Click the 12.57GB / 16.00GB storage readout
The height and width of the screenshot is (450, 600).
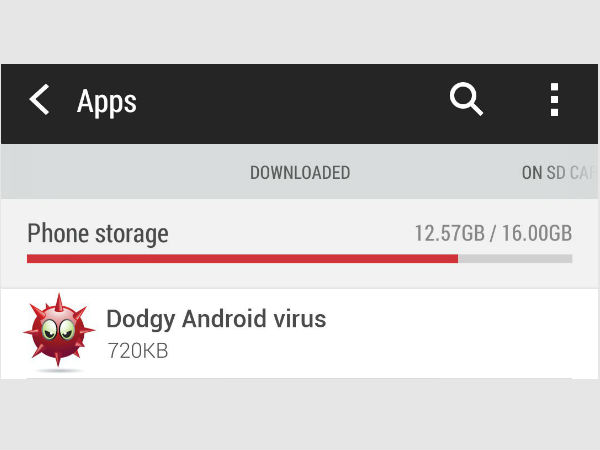(493, 234)
